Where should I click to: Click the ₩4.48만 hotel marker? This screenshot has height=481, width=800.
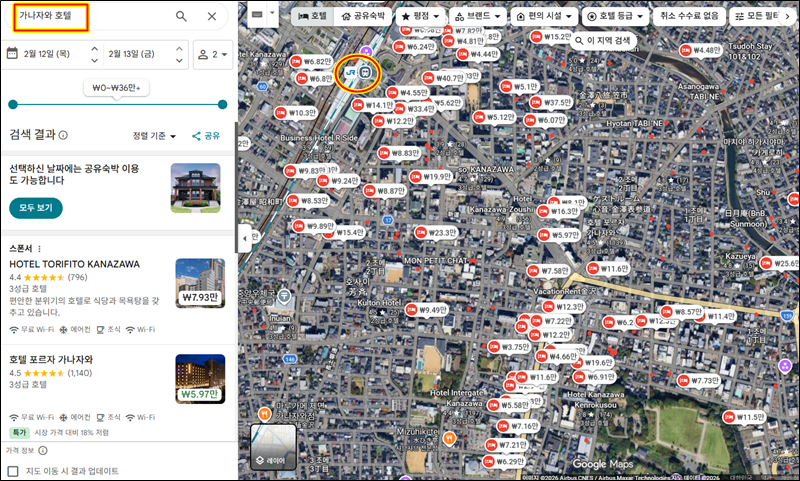pos(701,50)
